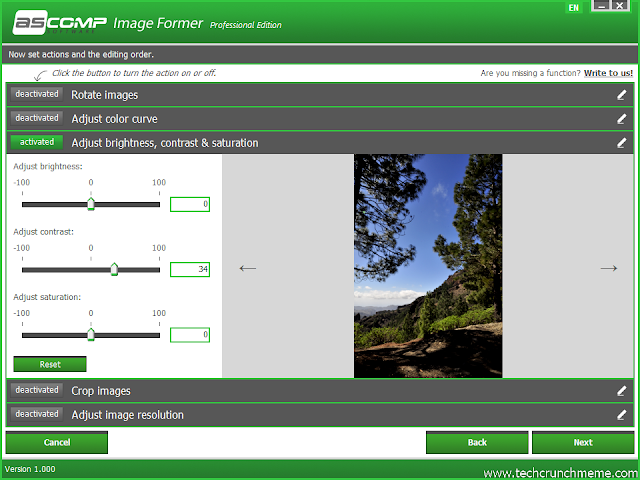
Task: Proceed with the Next button
Action: click(583, 442)
